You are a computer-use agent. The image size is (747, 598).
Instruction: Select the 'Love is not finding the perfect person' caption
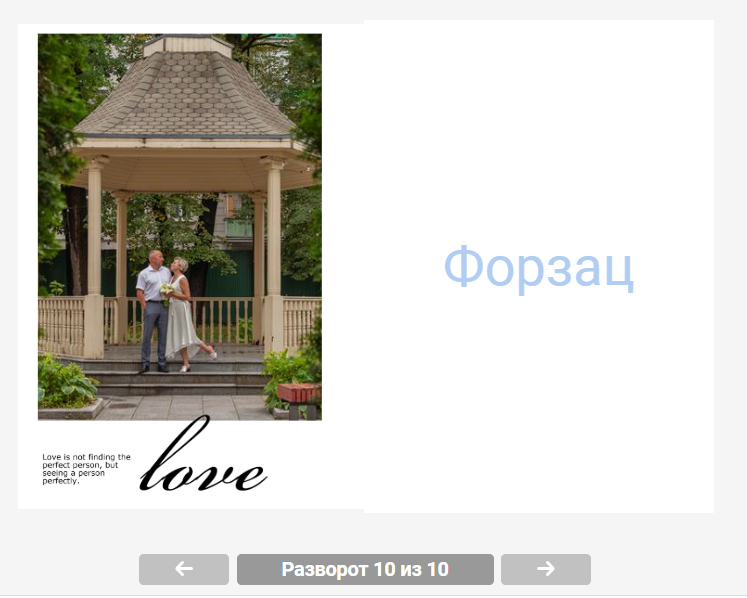(86, 469)
